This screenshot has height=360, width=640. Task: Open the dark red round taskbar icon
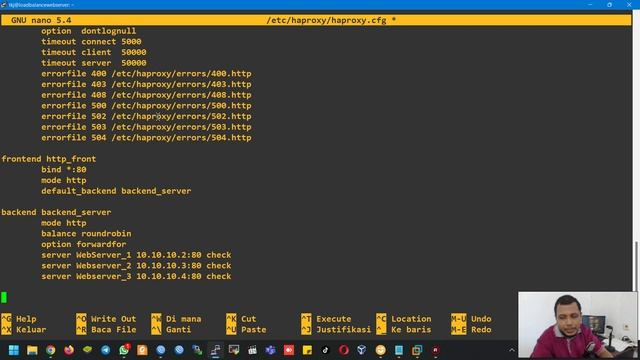point(436,350)
